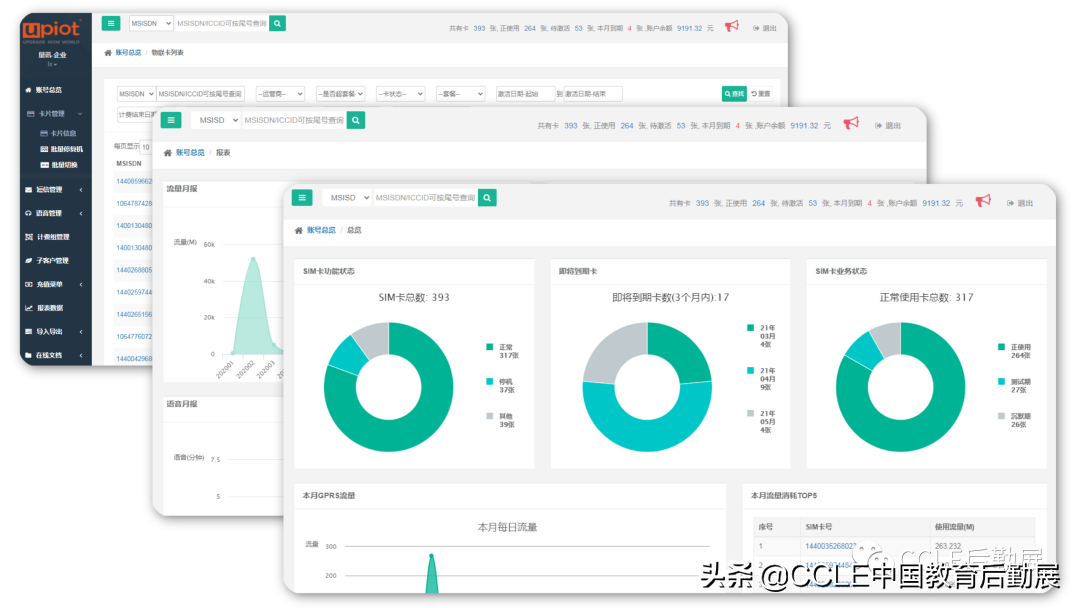Open the red megaphone announcements in 报表 window
The height and width of the screenshot is (608, 1080).
[x=851, y=123]
